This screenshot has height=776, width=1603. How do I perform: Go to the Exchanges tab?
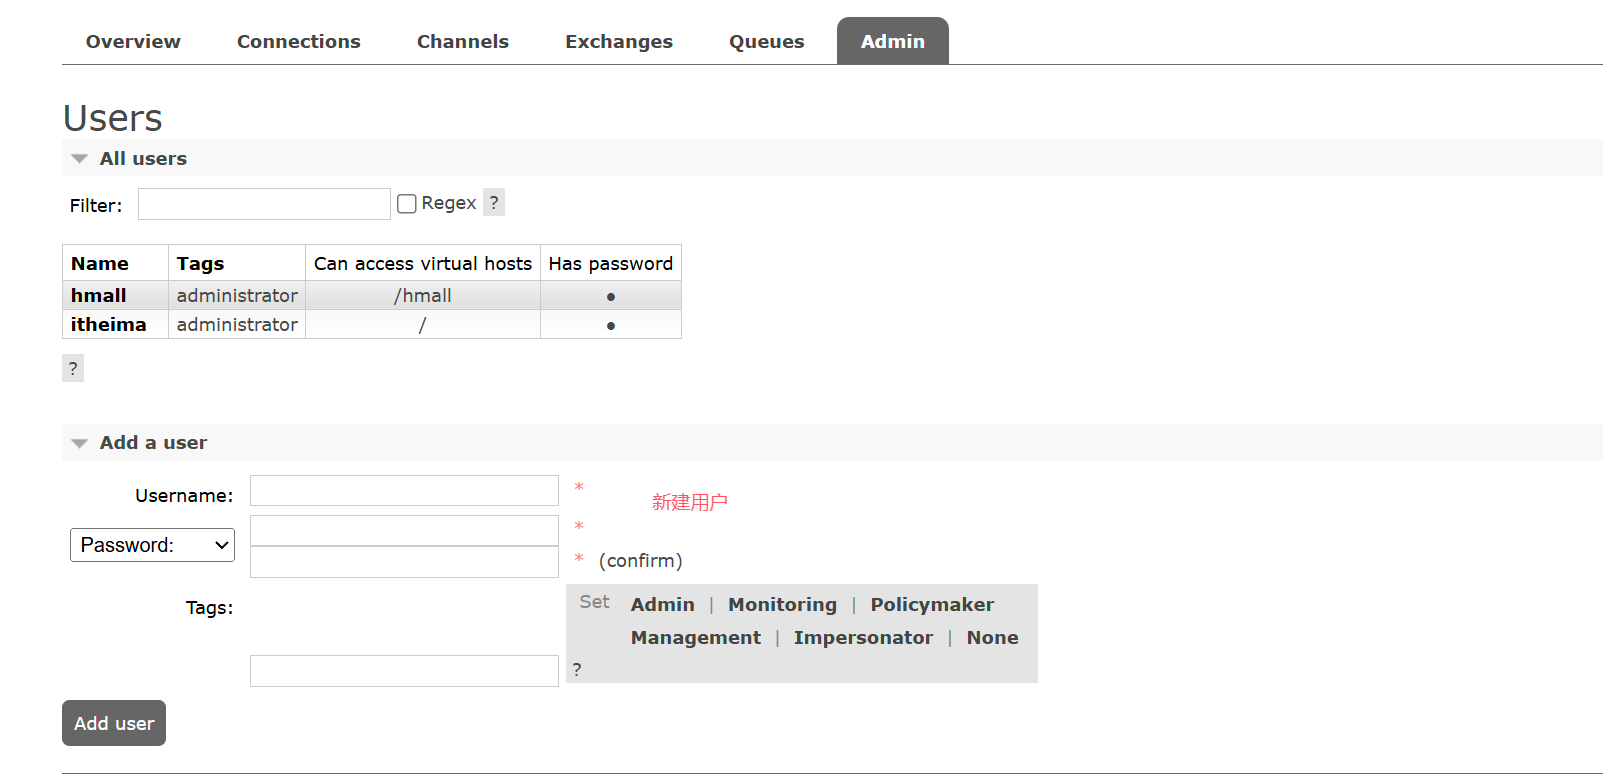(x=618, y=42)
